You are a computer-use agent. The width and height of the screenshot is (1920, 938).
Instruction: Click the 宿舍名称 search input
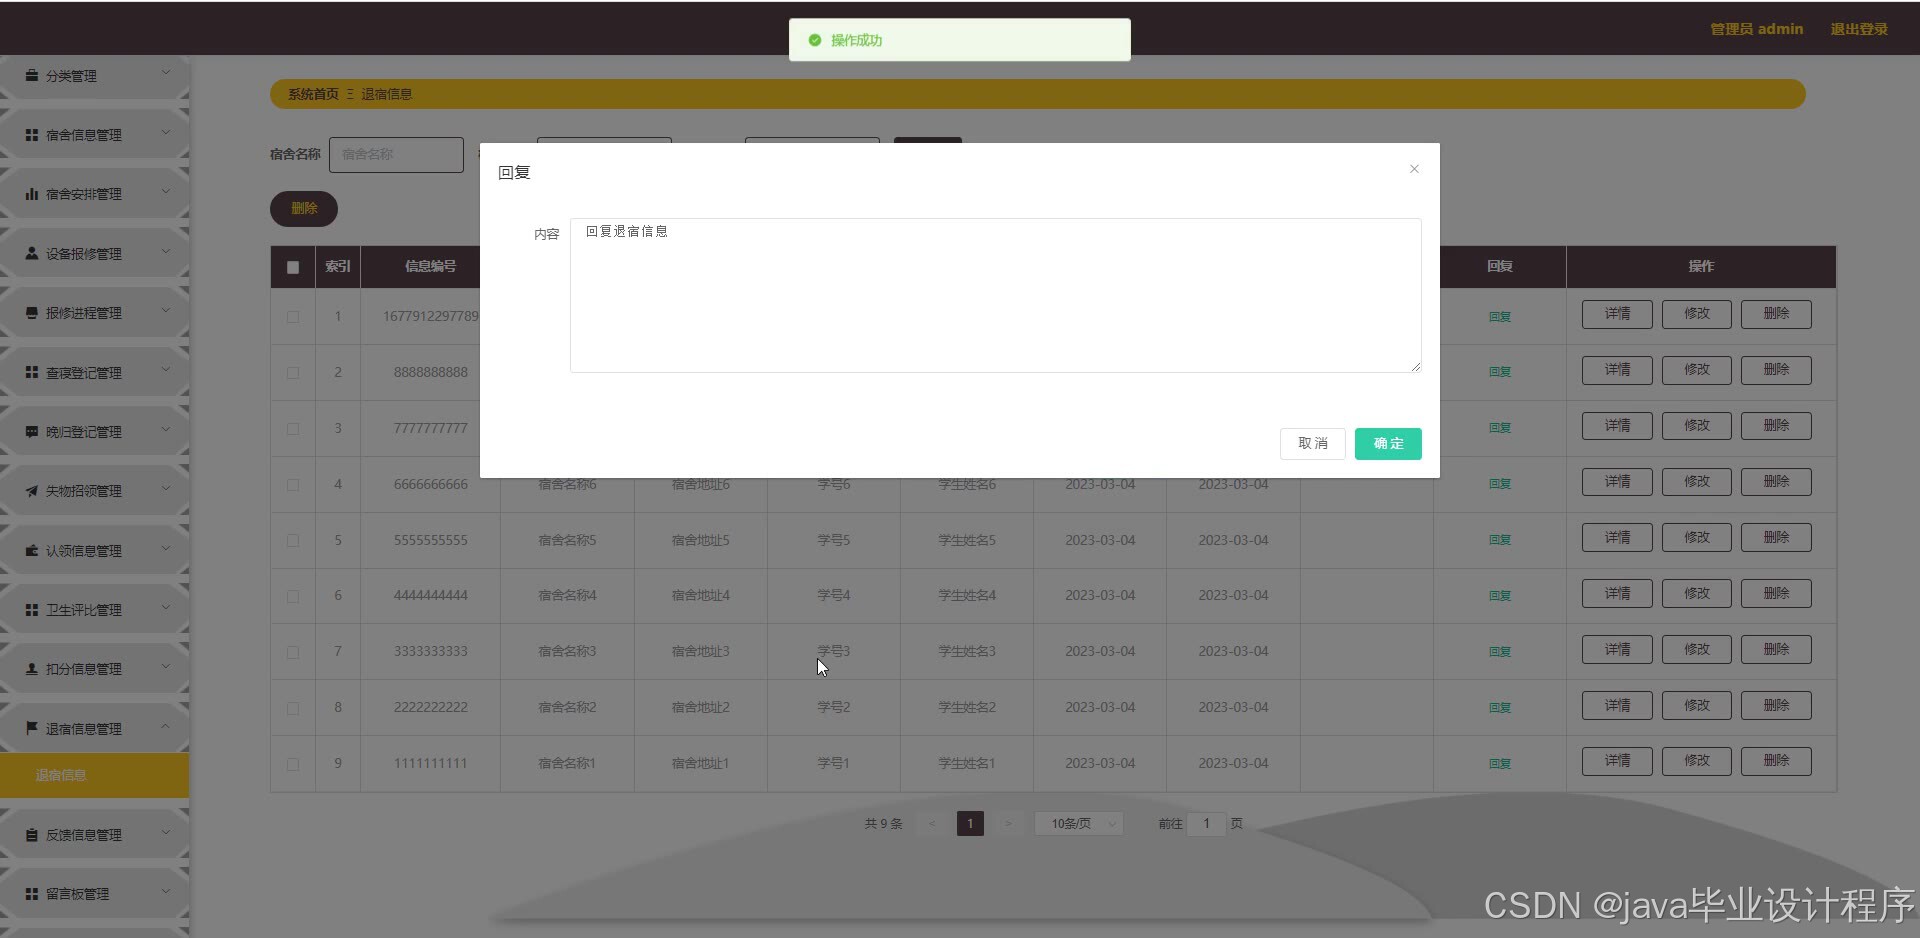coord(397,155)
